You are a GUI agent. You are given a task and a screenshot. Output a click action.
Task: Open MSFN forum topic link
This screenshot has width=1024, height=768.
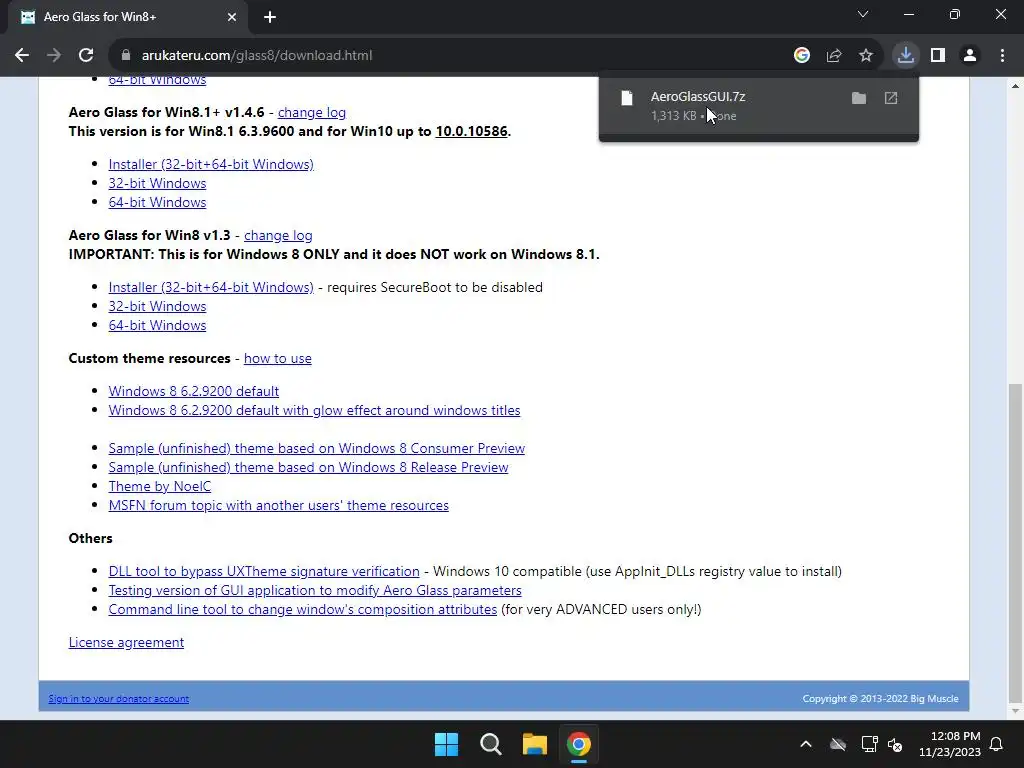click(278, 505)
